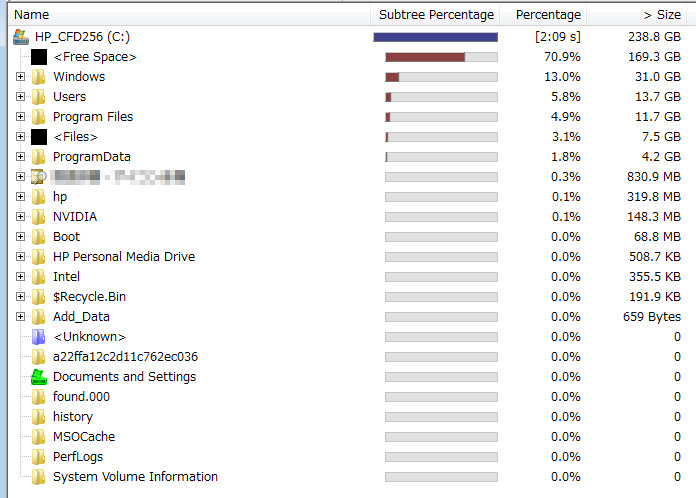This screenshot has width=696, height=498.
Task: Select the ProgramData tree item
Action: pos(91,157)
